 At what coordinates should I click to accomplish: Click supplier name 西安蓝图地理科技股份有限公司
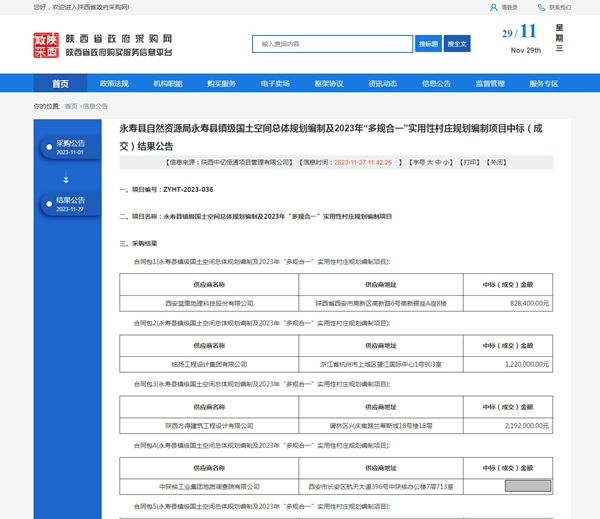tap(209, 303)
